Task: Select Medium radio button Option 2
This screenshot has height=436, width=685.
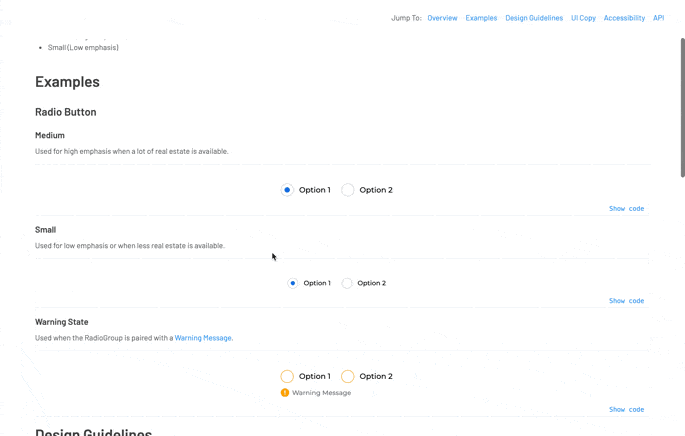Action: pyautogui.click(x=348, y=190)
